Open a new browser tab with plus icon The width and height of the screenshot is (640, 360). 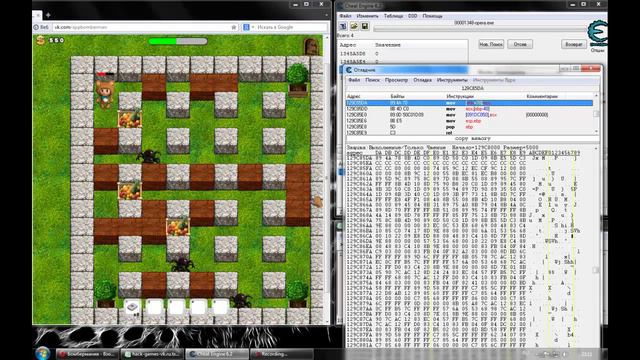tap(48, 15)
